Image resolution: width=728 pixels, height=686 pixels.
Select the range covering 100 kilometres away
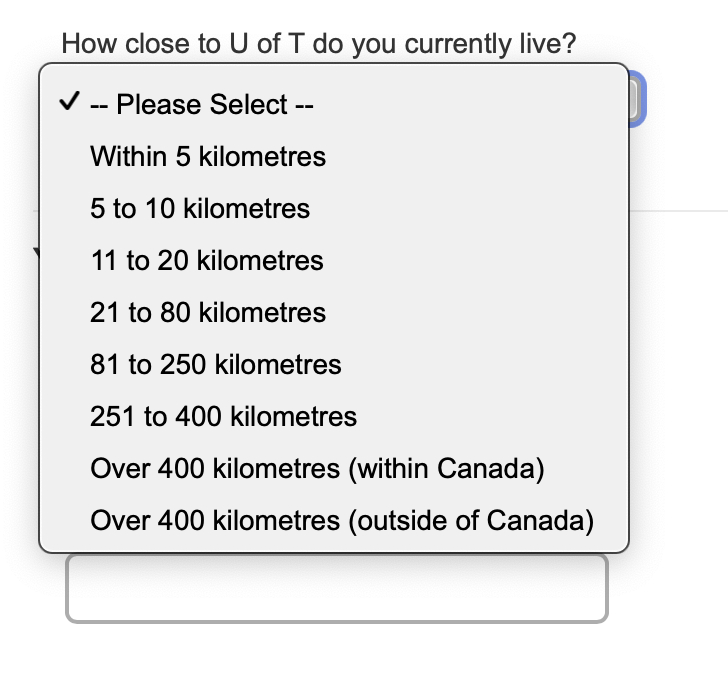[216, 365]
